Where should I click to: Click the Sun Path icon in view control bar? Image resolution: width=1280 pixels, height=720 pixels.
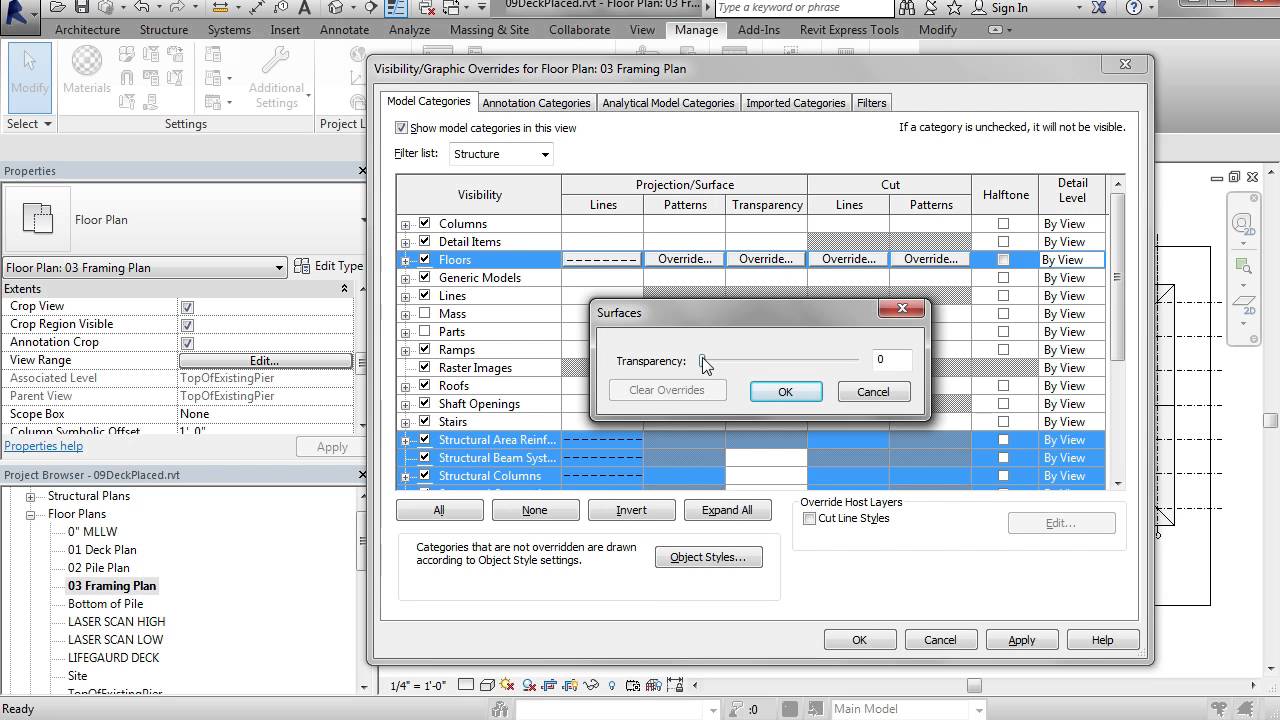506,685
